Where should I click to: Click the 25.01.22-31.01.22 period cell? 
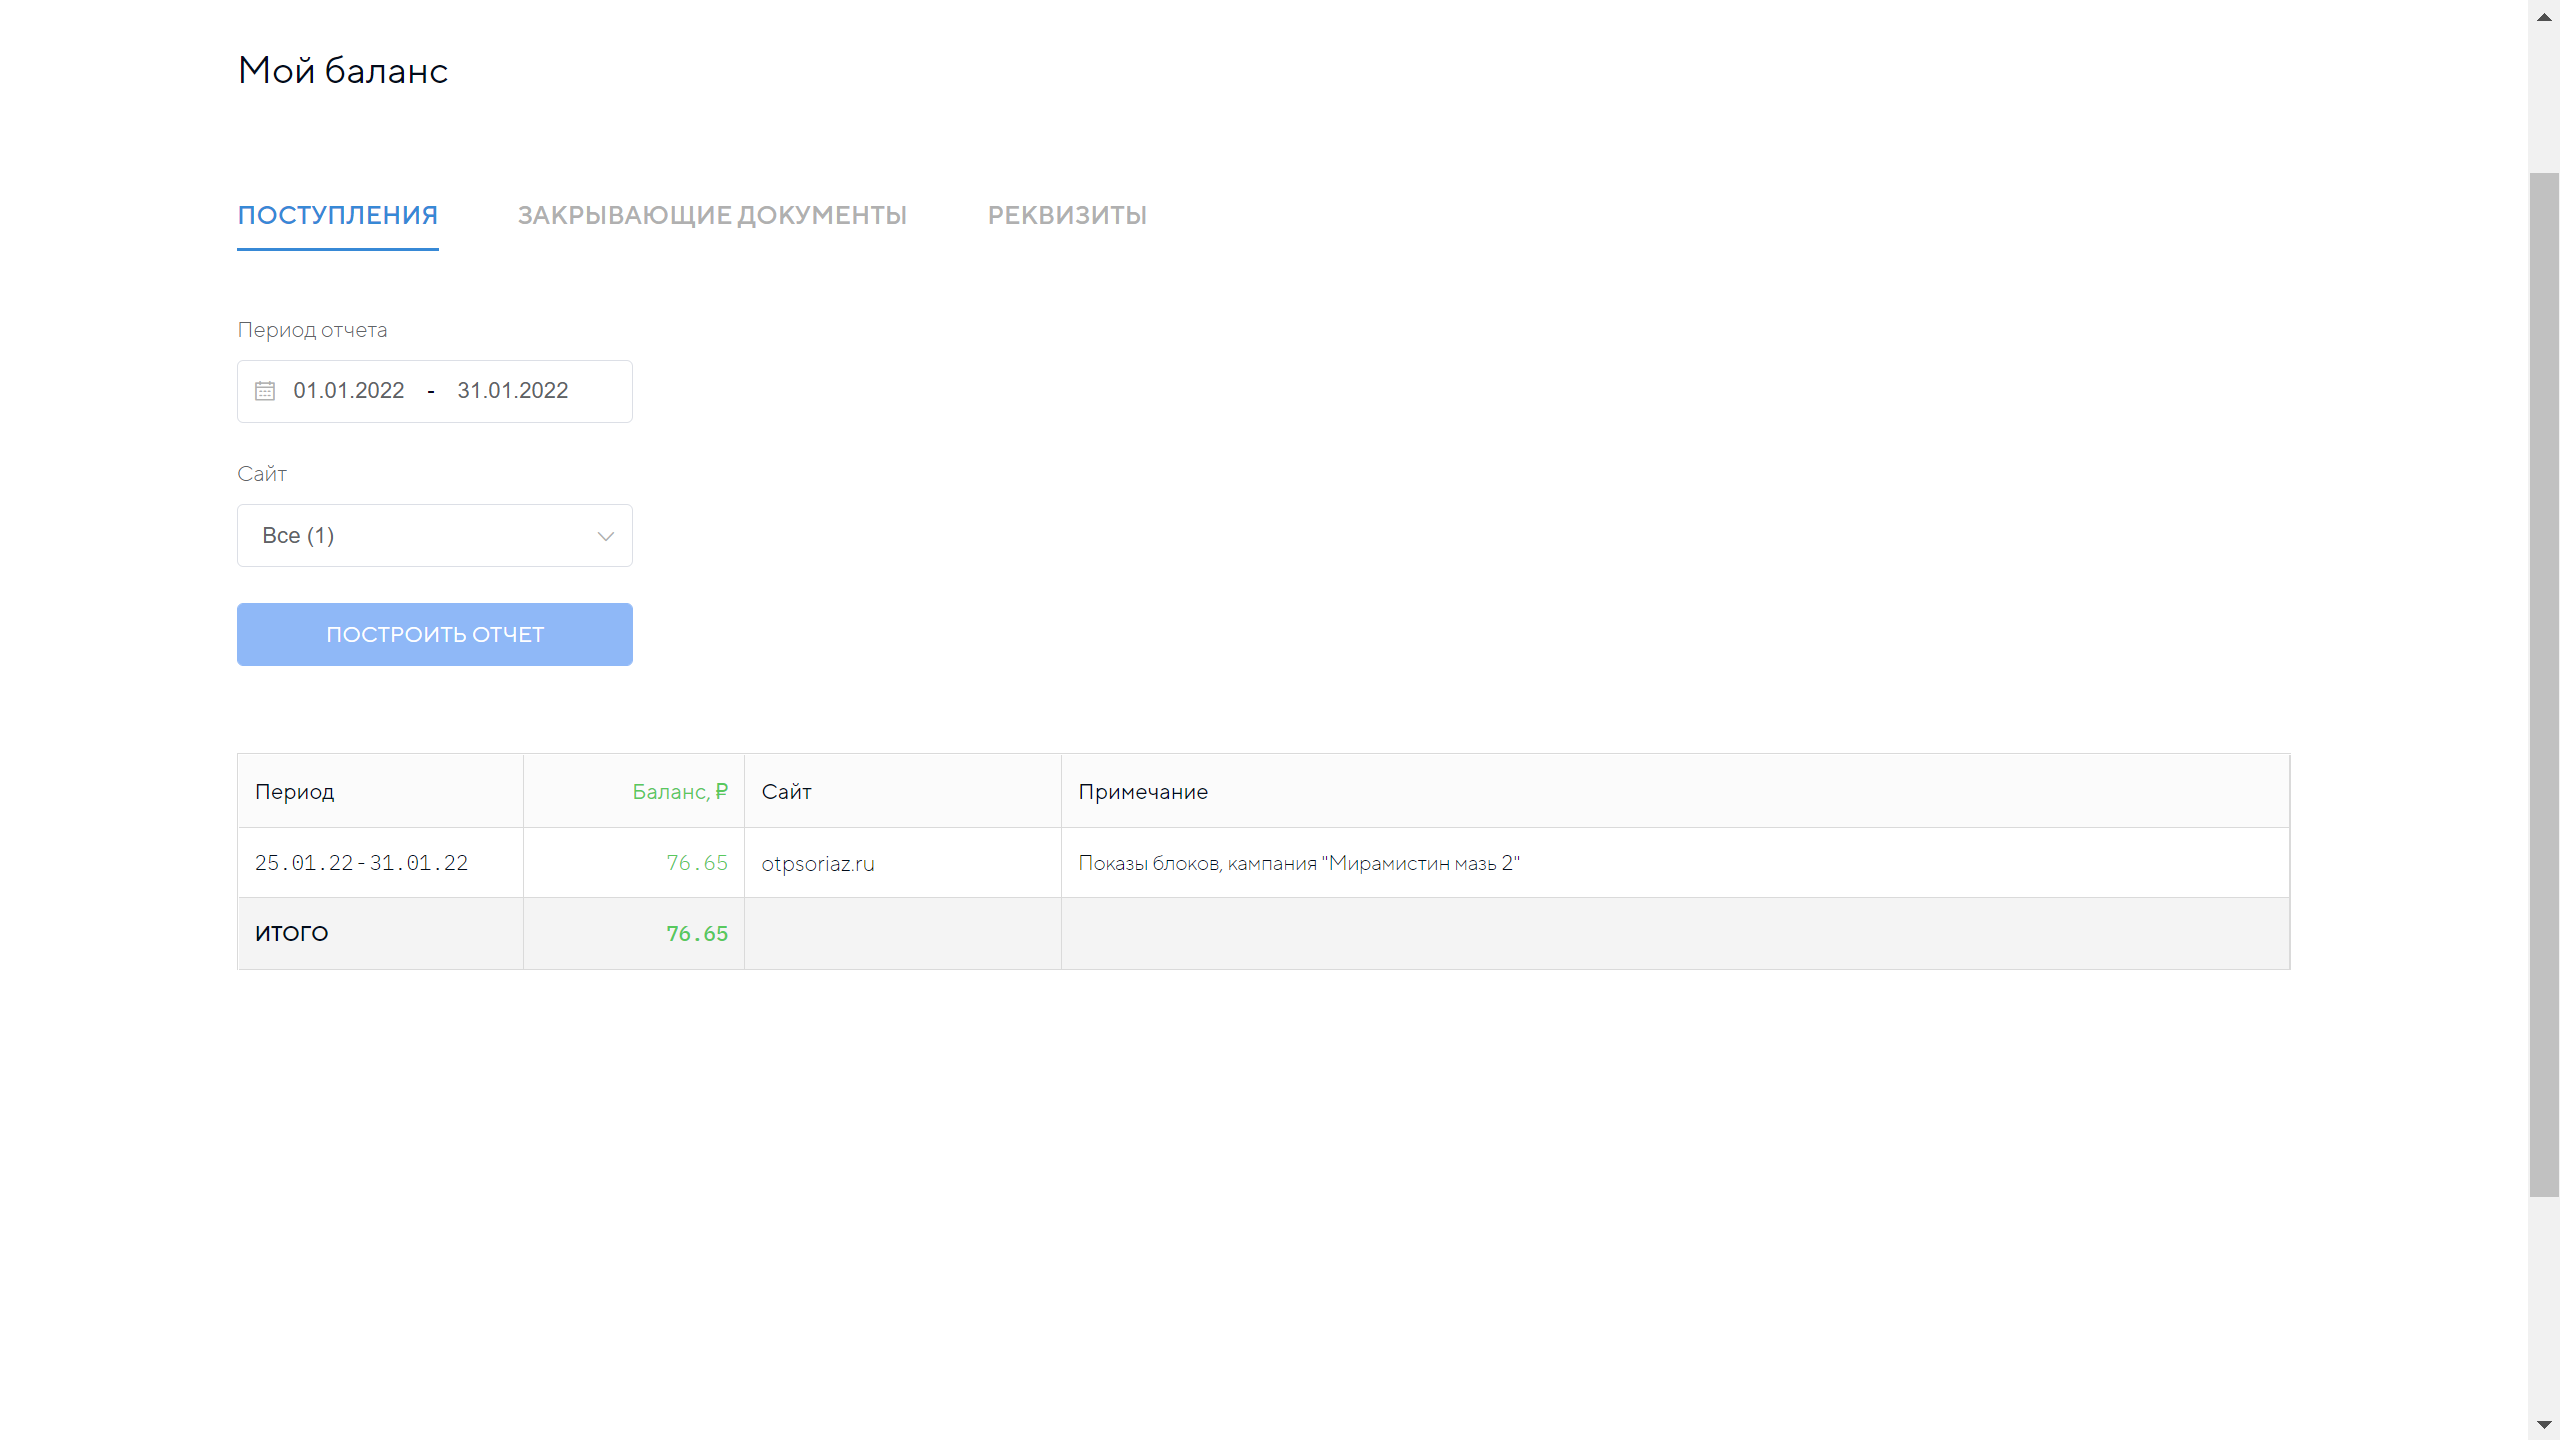(361, 863)
